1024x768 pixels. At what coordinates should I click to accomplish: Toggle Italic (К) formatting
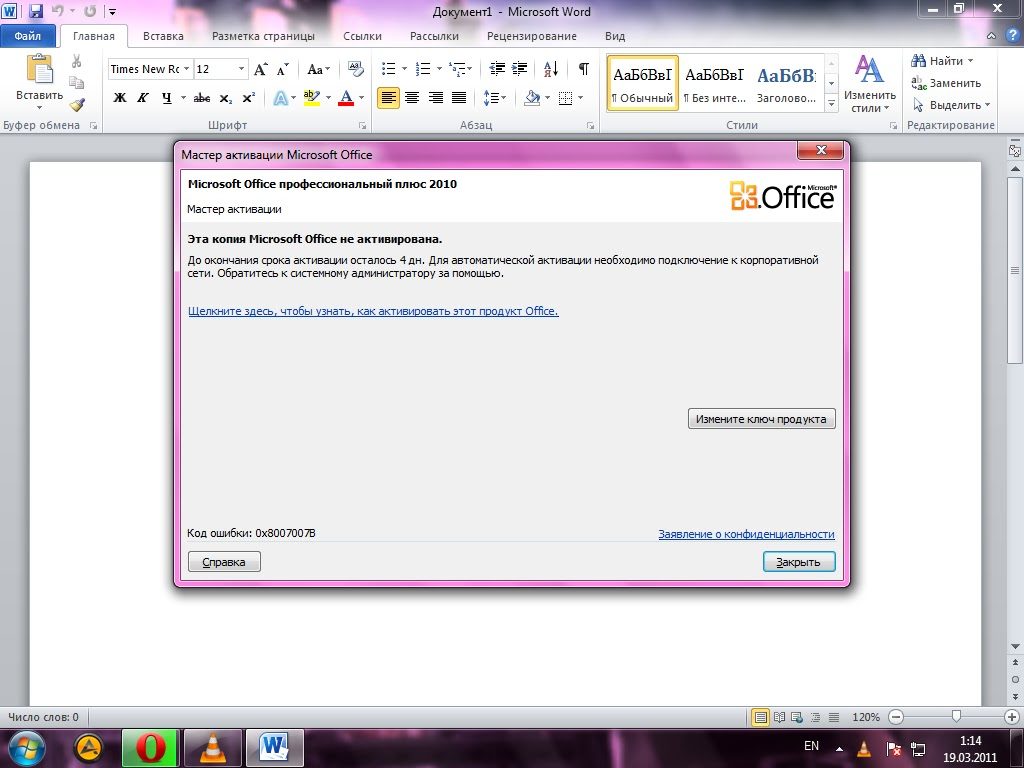click(x=142, y=98)
